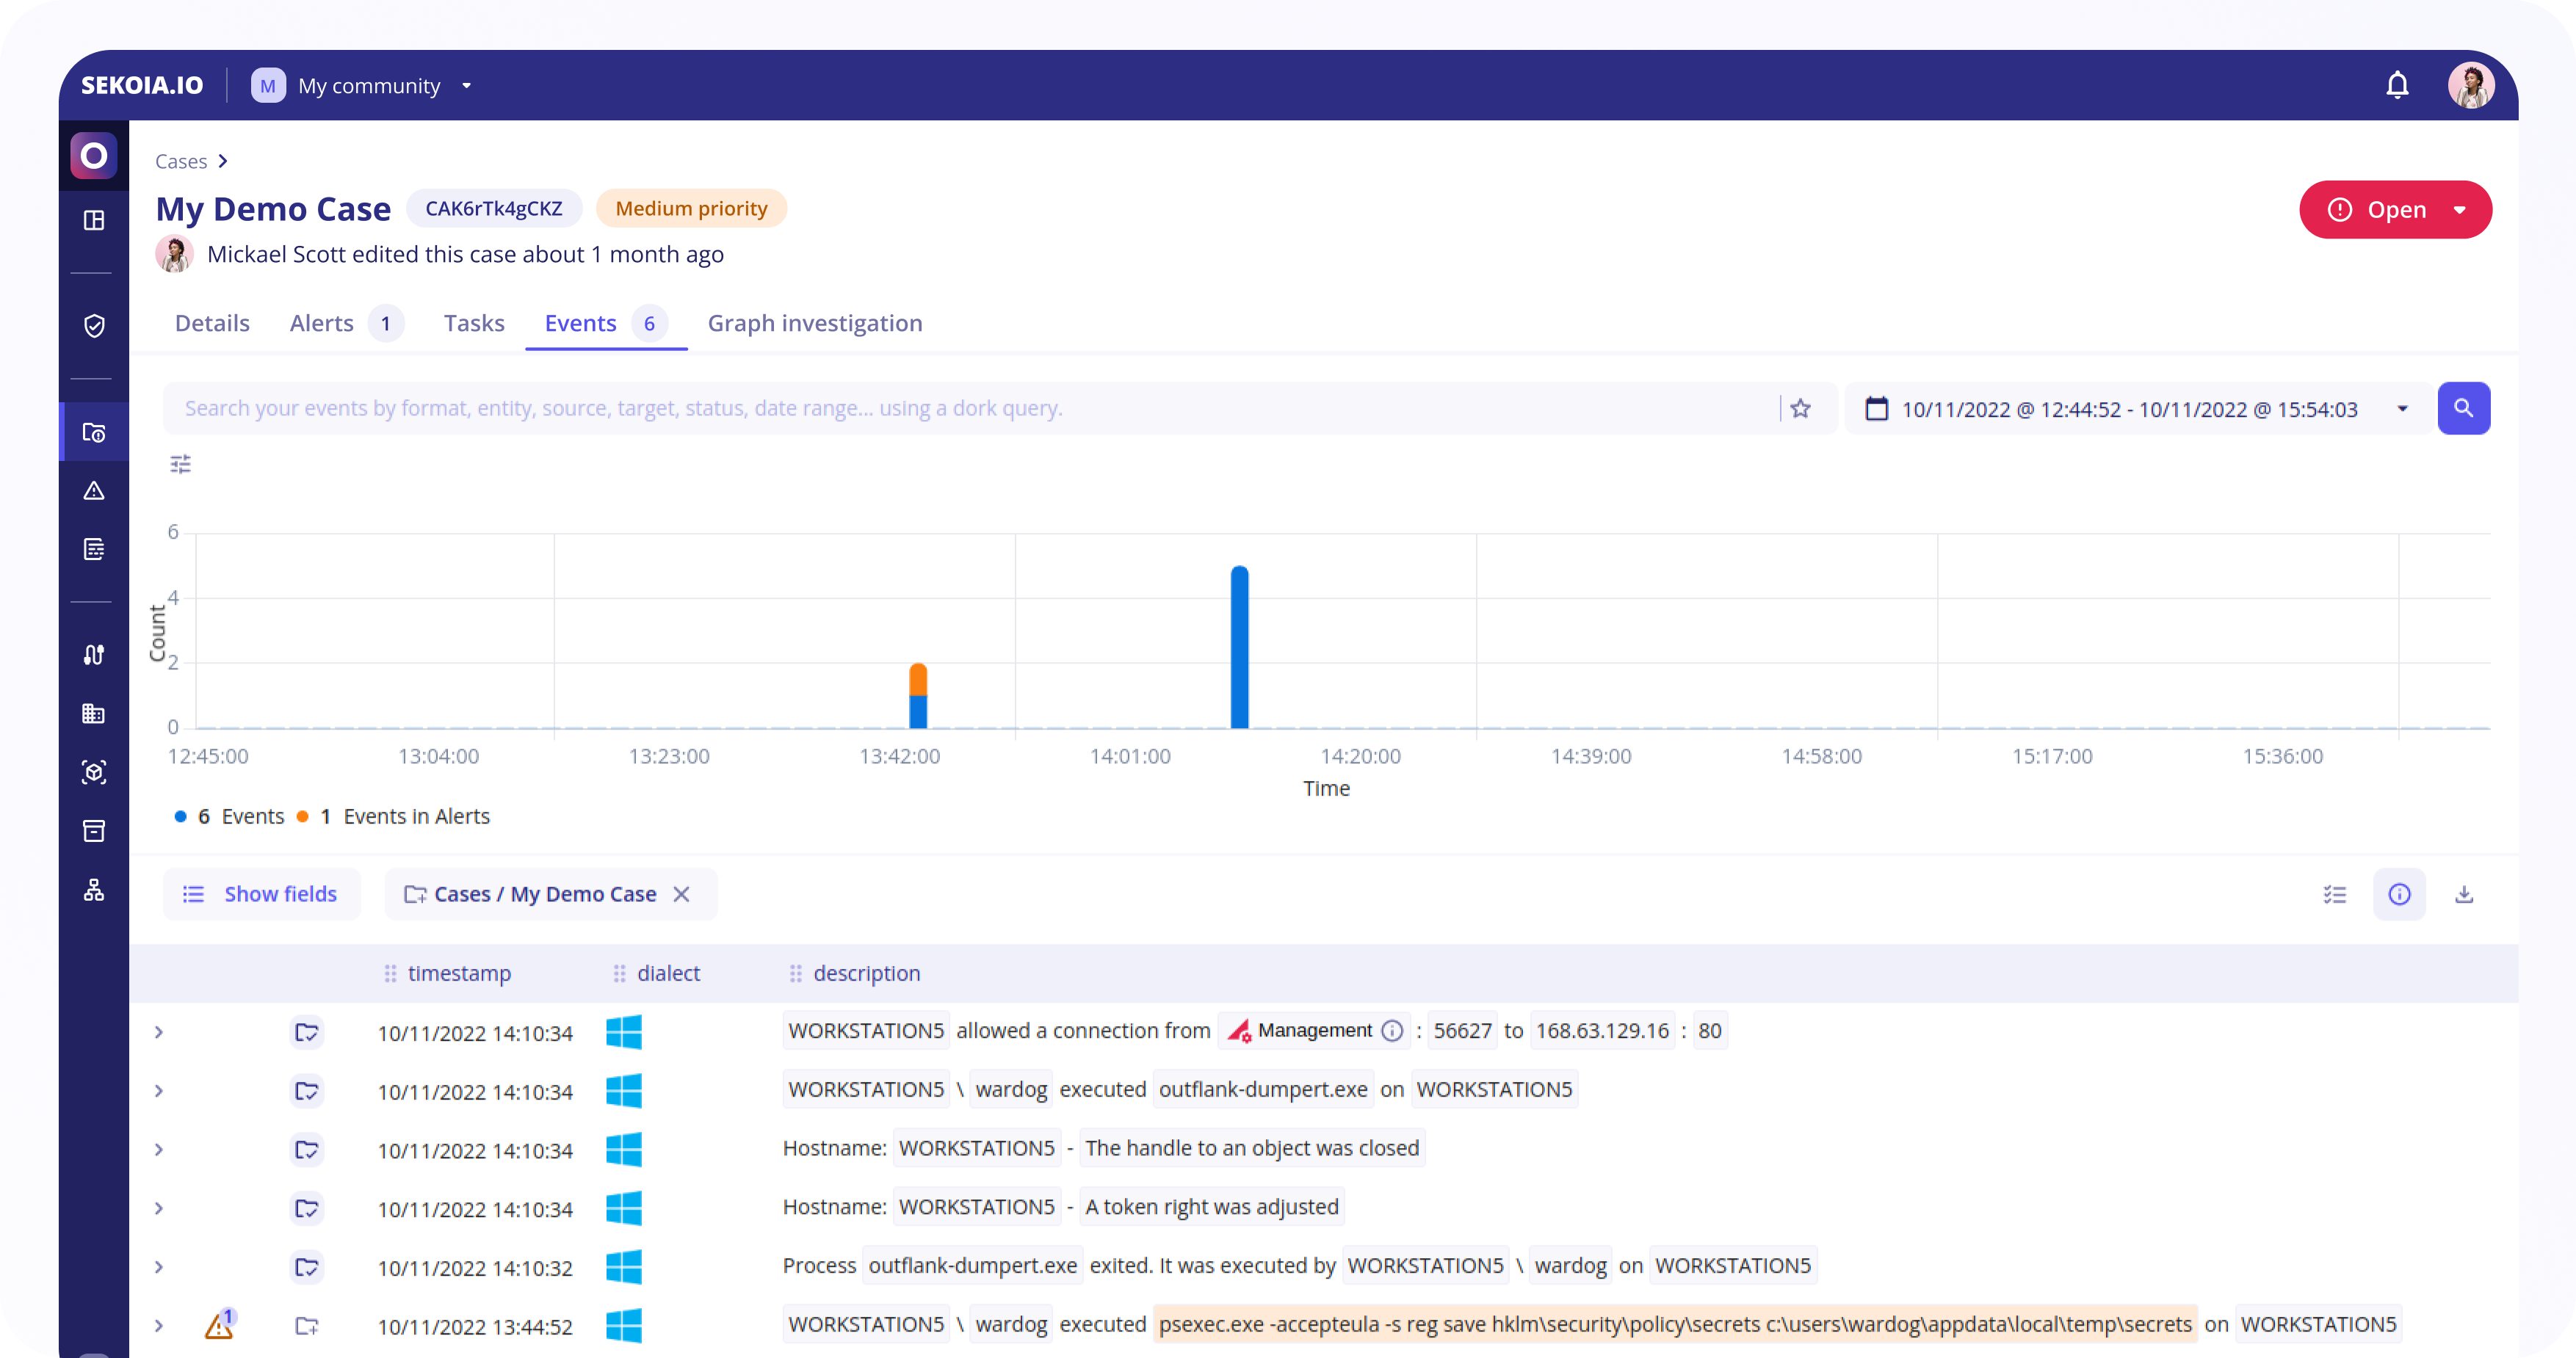Viewport: 2576px width, 1358px height.
Task: Remove the Cases / My Demo Case filter
Action: coord(681,894)
